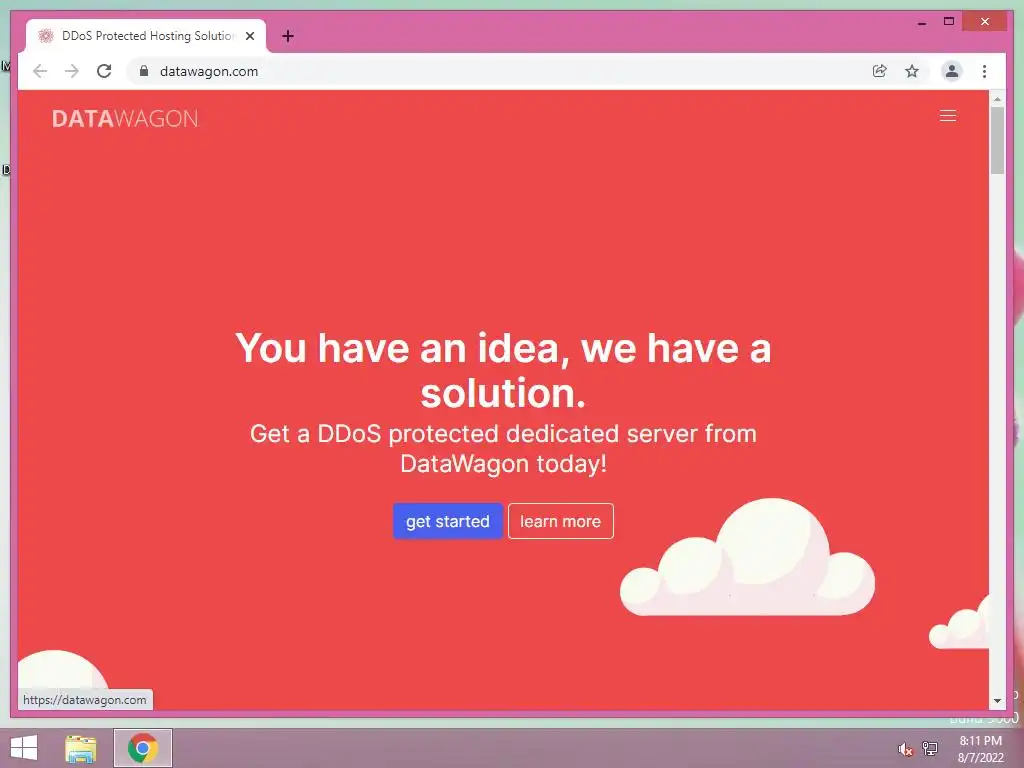Open a new tab with plus button
The height and width of the screenshot is (768, 1024).
coord(288,36)
